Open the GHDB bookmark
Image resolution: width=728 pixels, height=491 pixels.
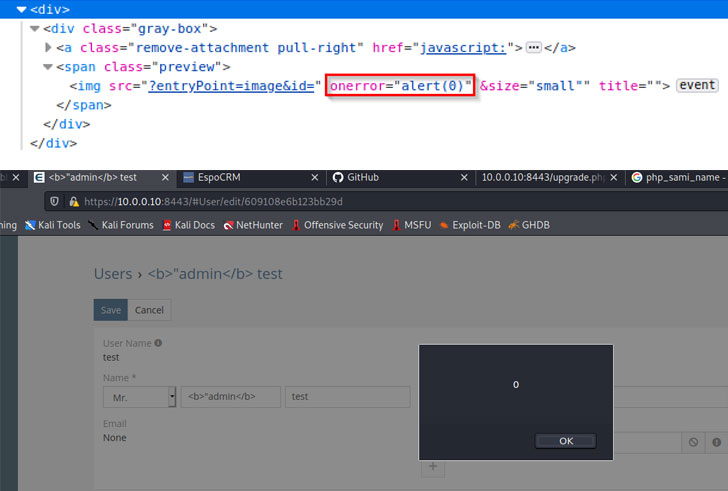tap(528, 225)
